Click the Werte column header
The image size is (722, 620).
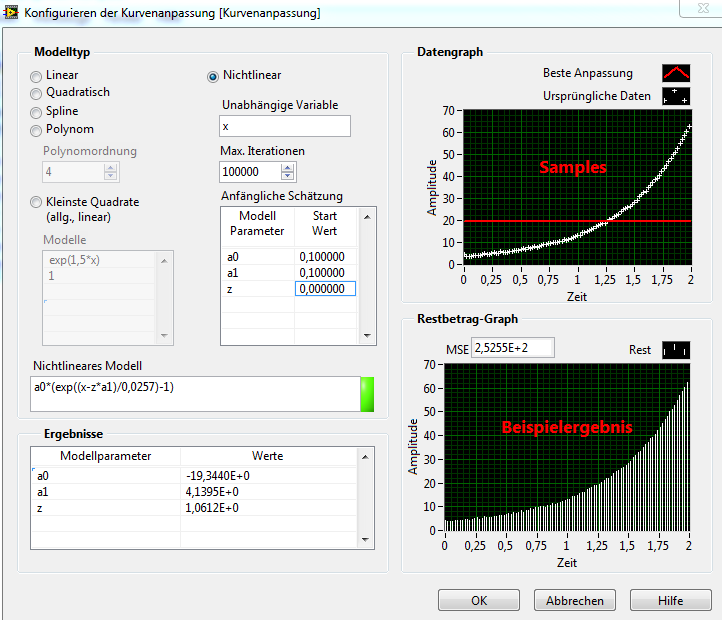(x=268, y=456)
